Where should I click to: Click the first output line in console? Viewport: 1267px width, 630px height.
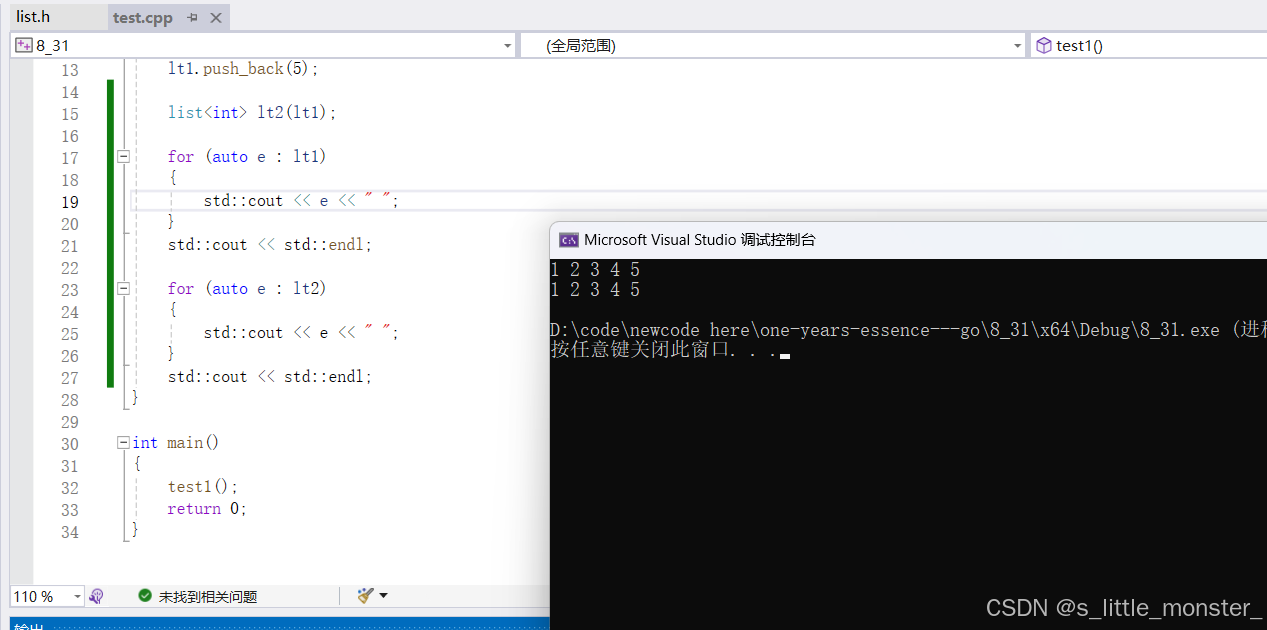pos(595,270)
